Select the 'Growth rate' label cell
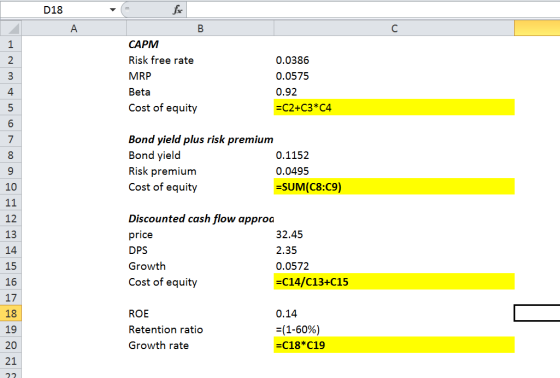560x378 pixels. (x=200, y=345)
